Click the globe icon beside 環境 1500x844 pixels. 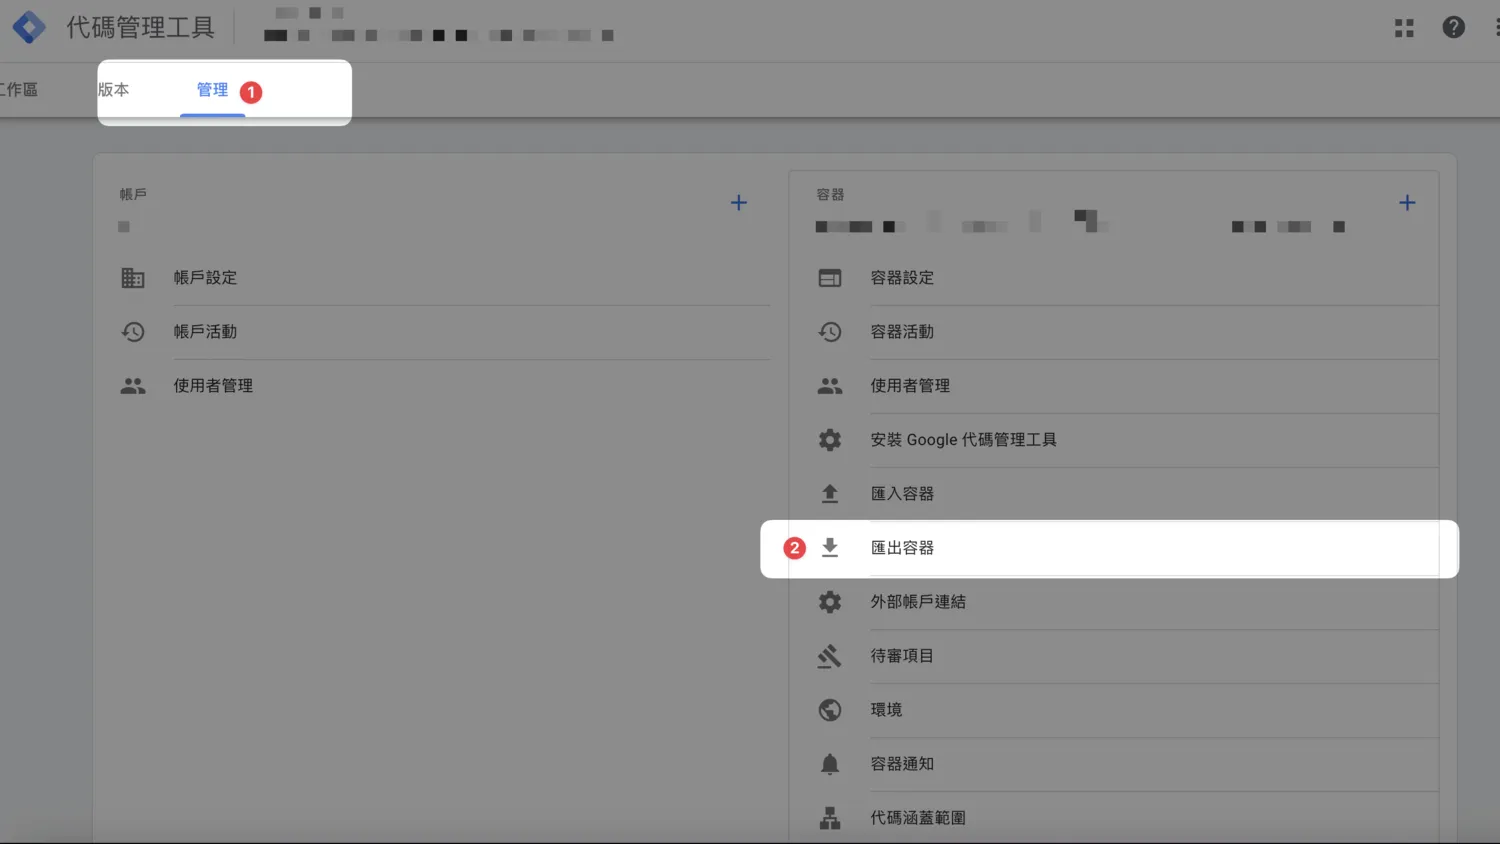[830, 709]
